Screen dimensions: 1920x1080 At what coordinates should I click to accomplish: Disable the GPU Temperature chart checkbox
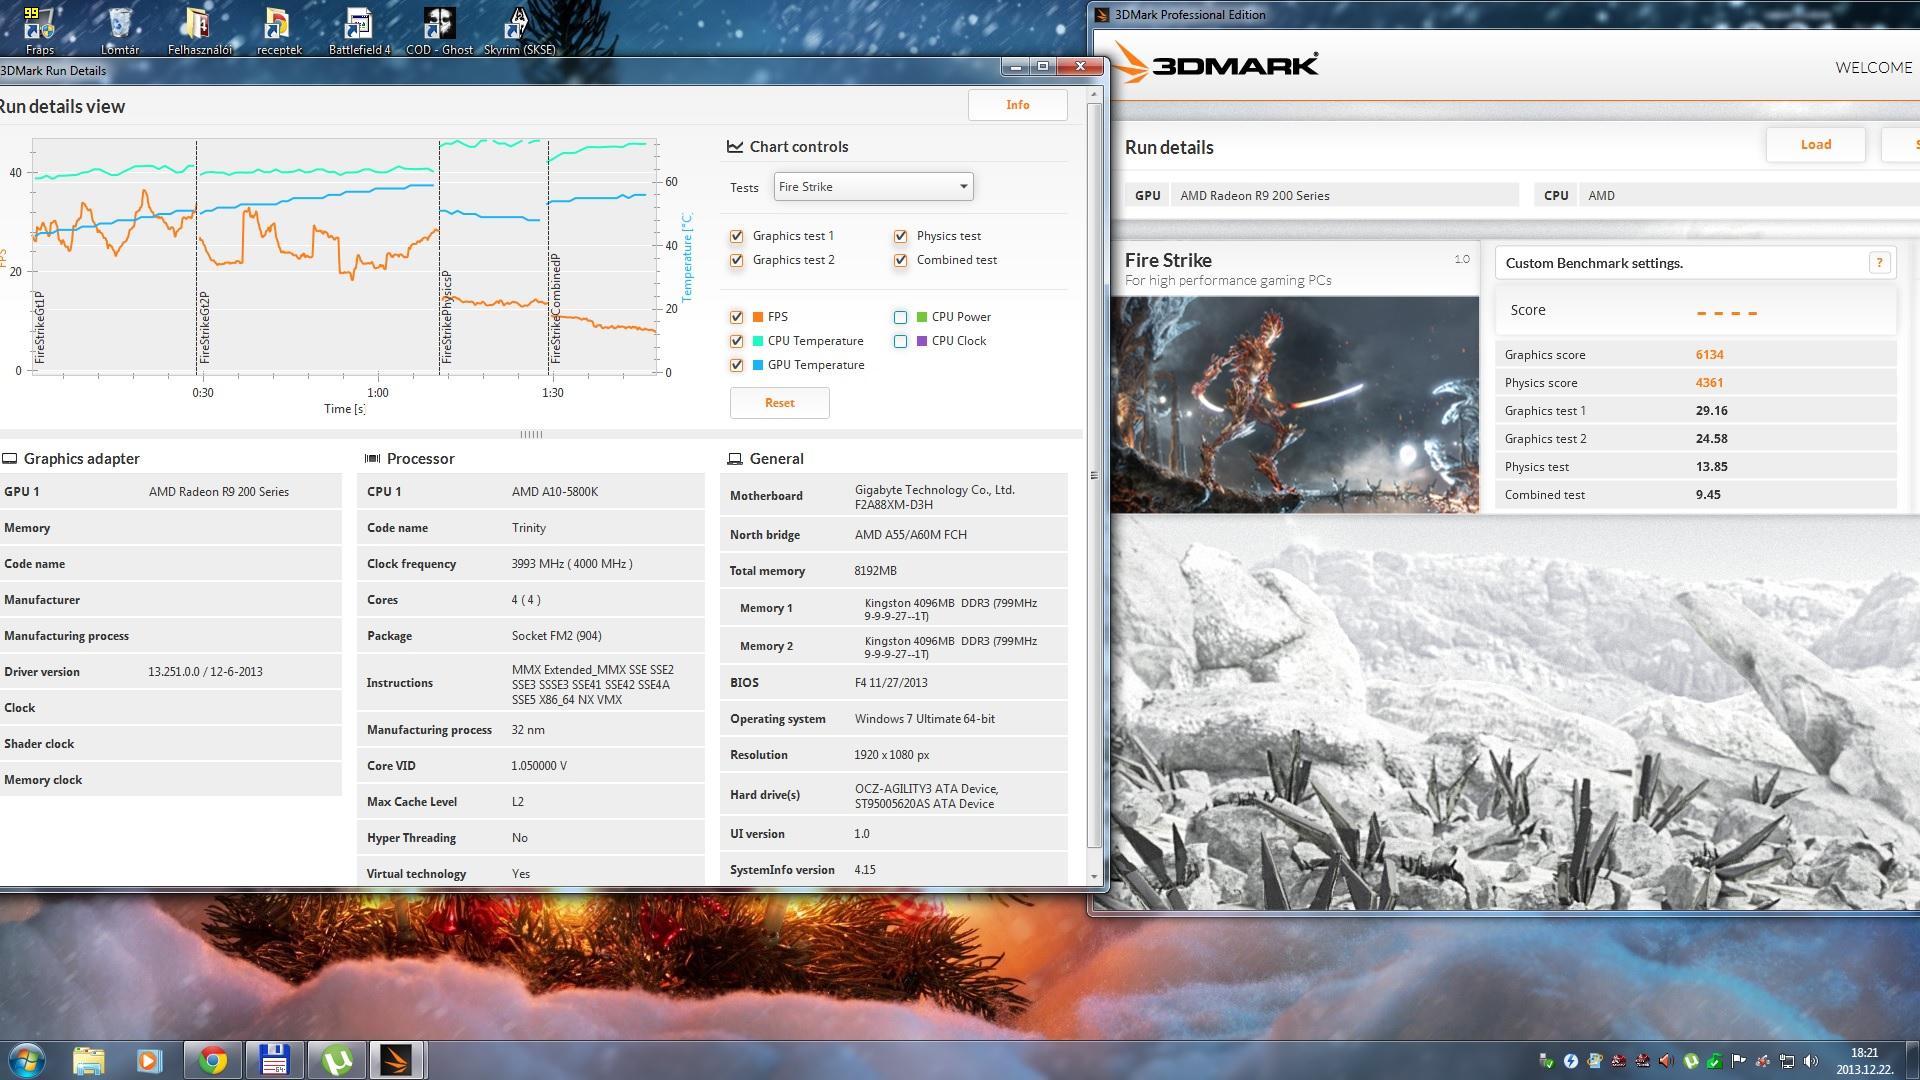737,365
